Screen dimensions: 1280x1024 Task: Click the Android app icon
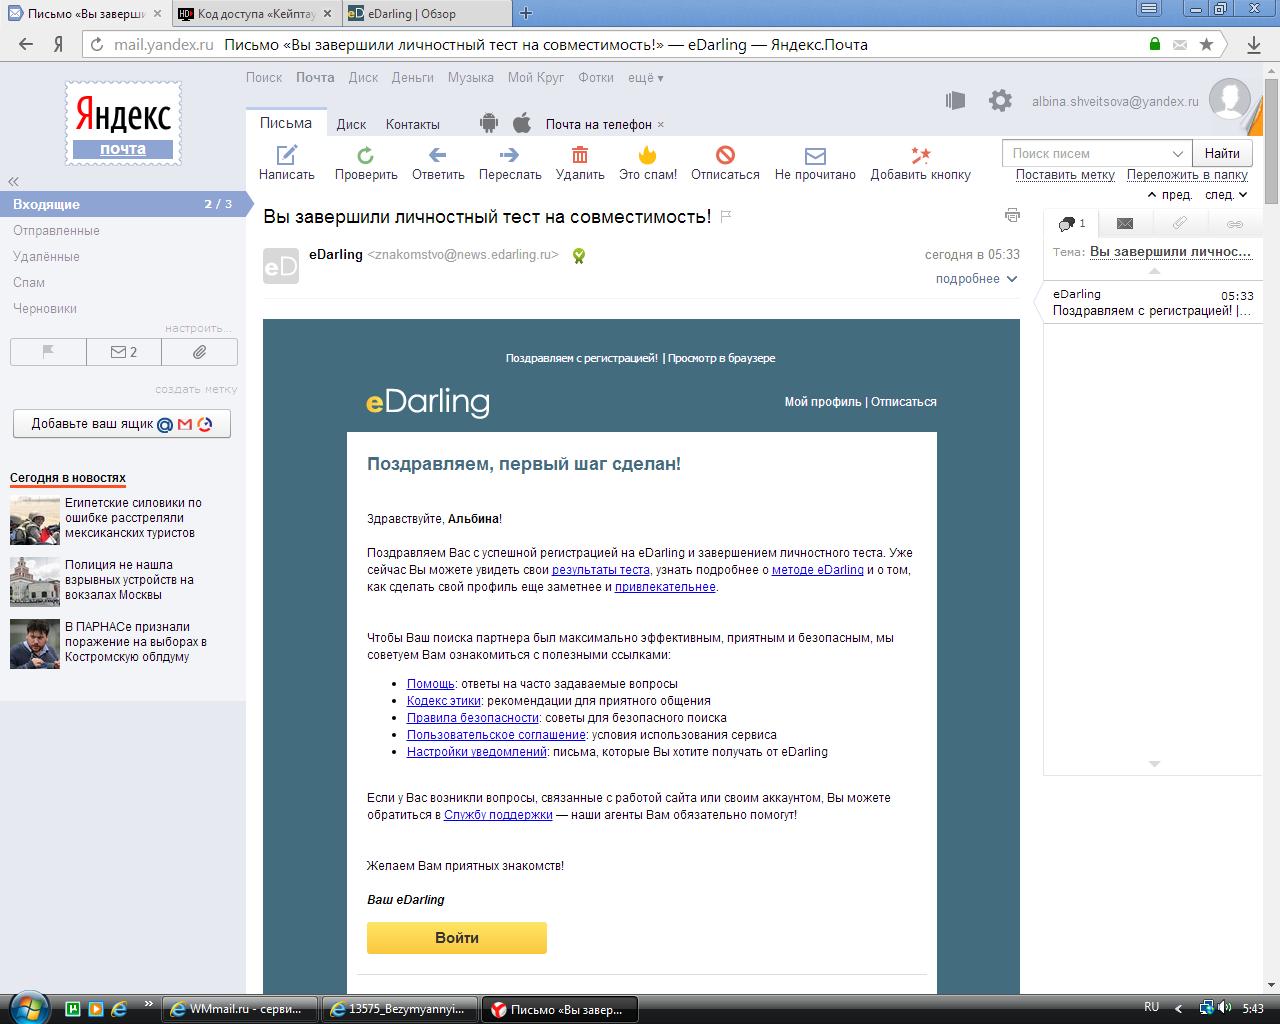488,123
